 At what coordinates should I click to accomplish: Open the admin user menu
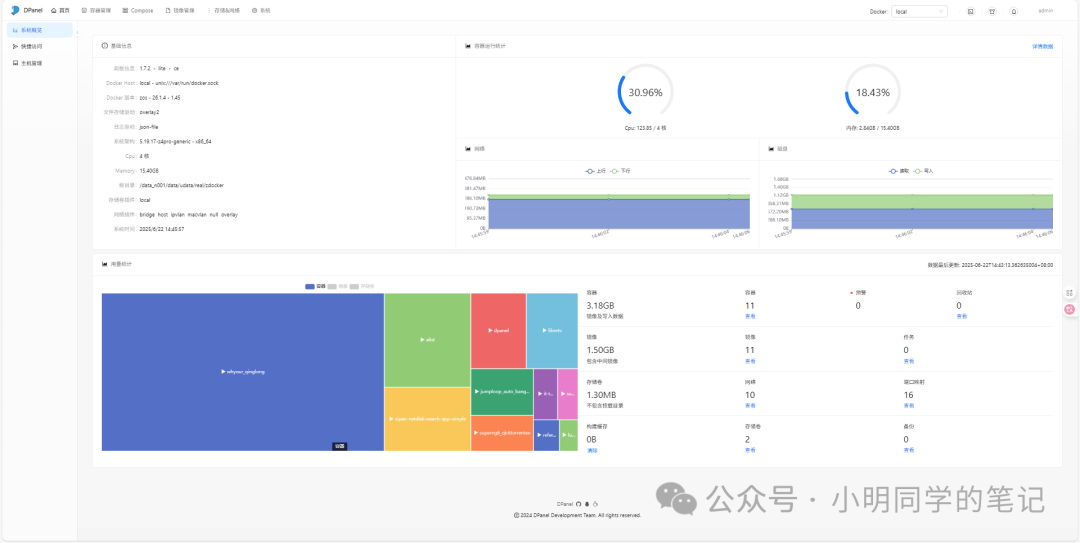[x=1045, y=11]
